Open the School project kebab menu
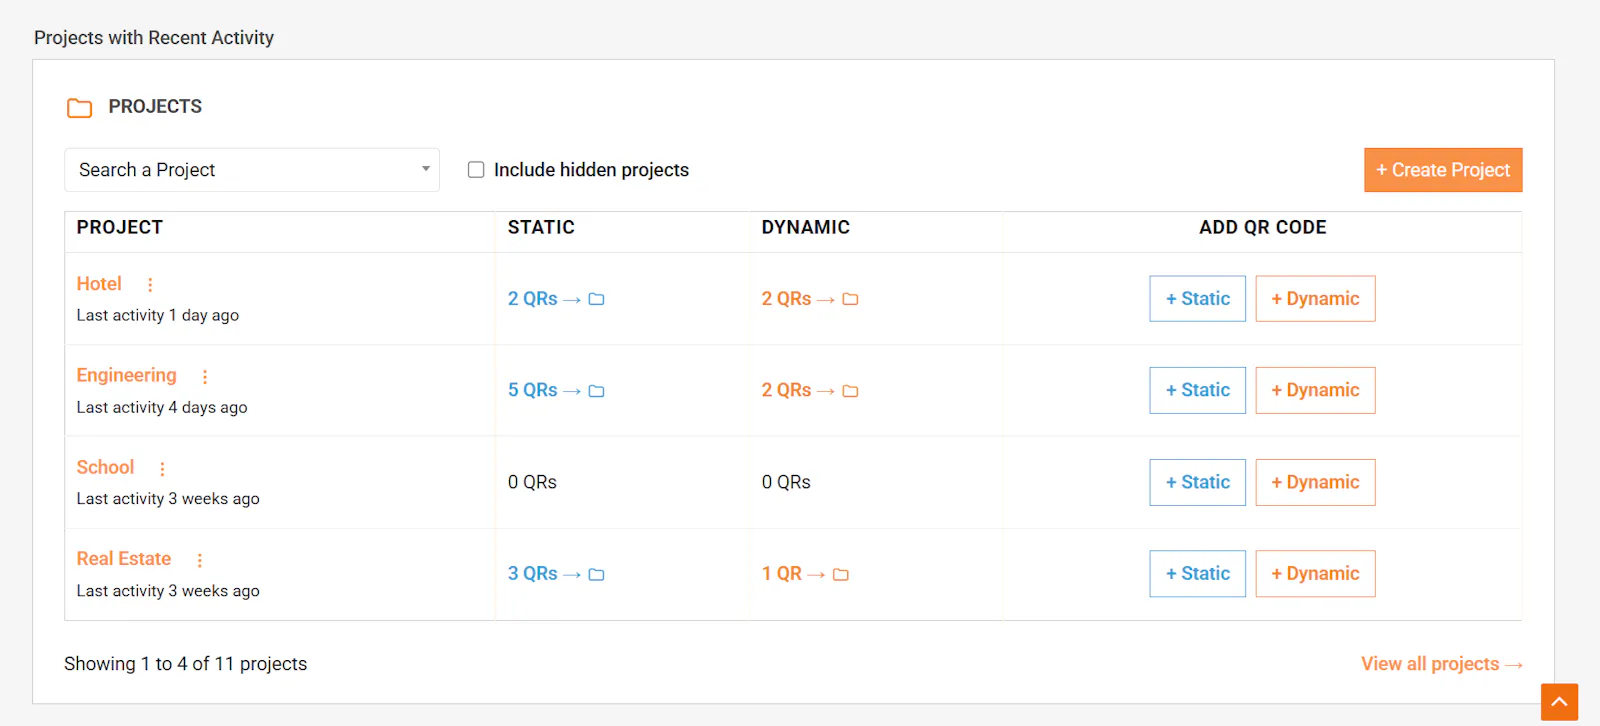Image resolution: width=1600 pixels, height=726 pixels. click(162, 468)
